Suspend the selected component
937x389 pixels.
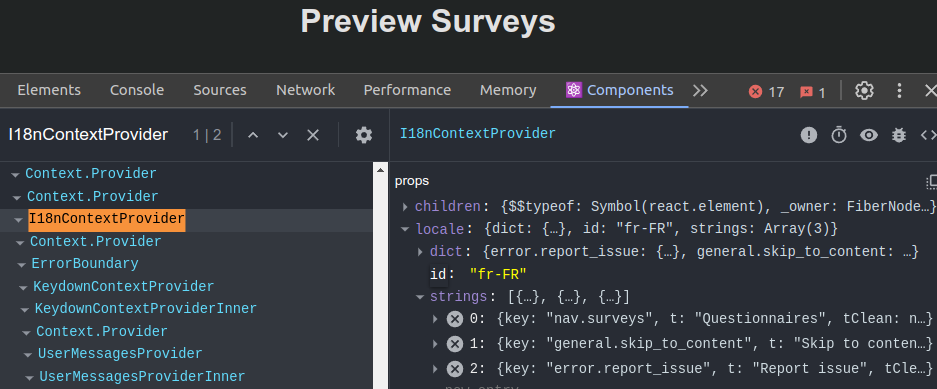(839, 136)
